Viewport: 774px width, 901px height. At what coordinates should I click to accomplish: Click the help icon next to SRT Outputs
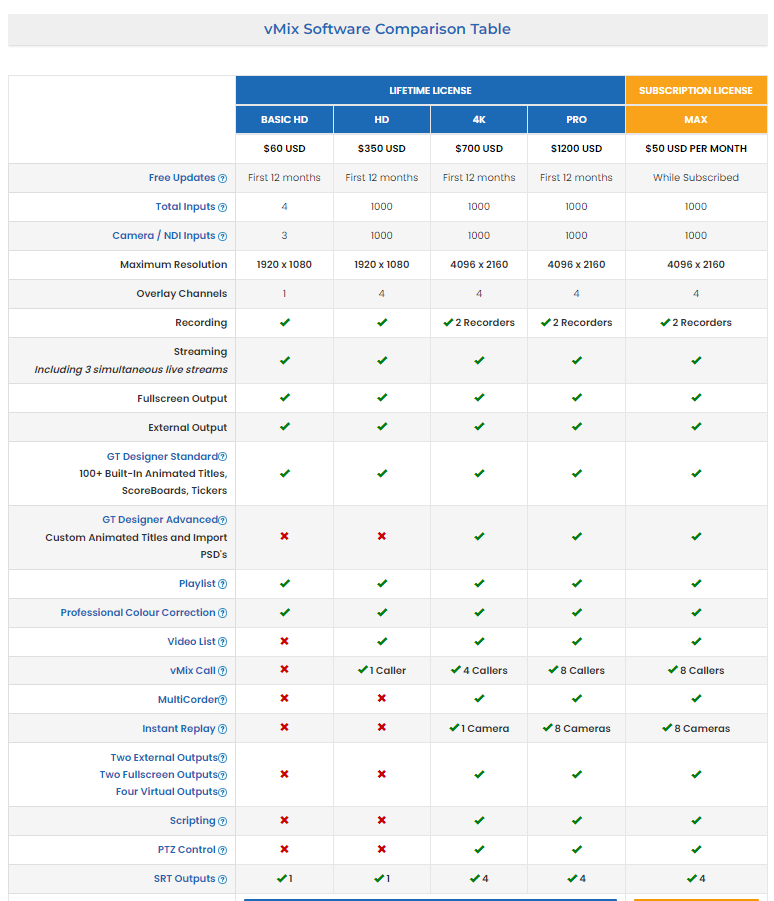(222, 879)
